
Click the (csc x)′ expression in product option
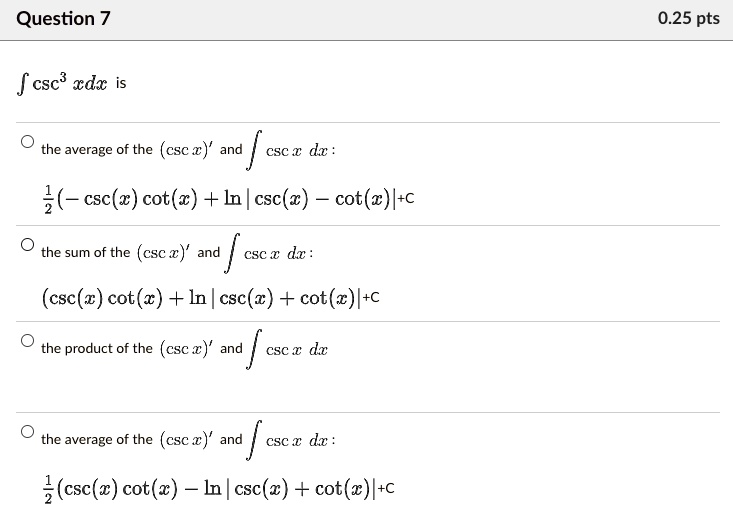(186, 349)
